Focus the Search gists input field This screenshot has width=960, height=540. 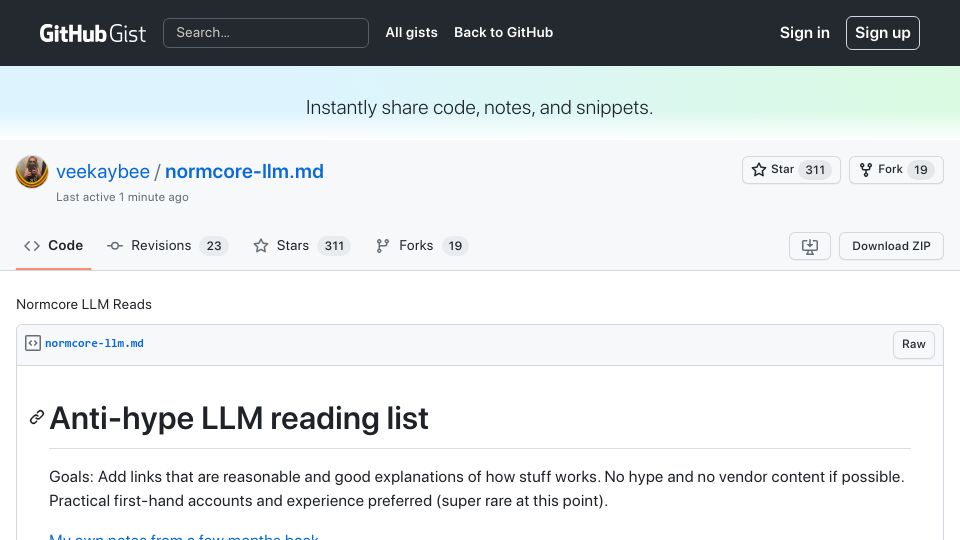266,32
